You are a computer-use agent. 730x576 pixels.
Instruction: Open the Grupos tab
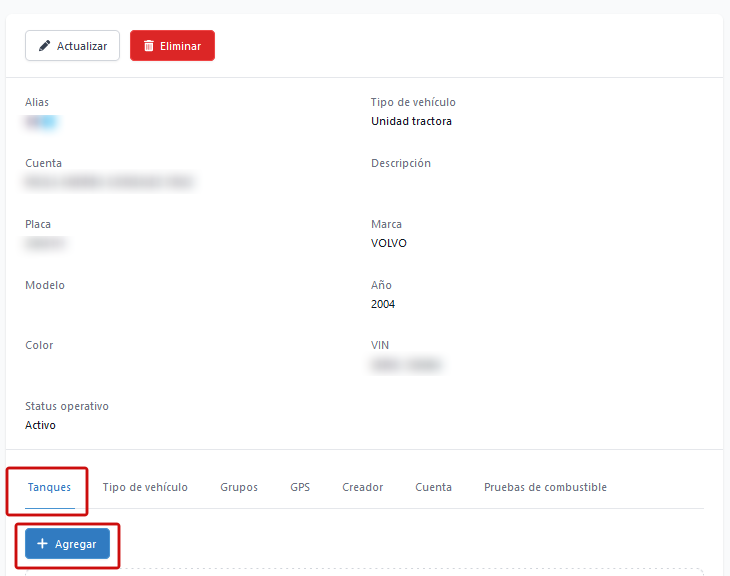[x=239, y=487]
